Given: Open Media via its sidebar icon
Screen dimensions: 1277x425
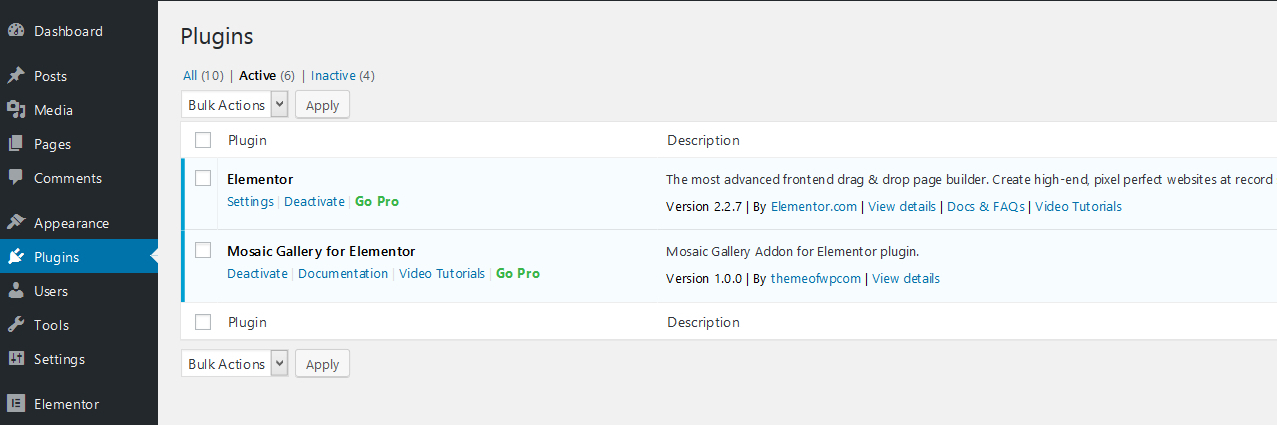Looking at the screenshot, I should [16, 110].
